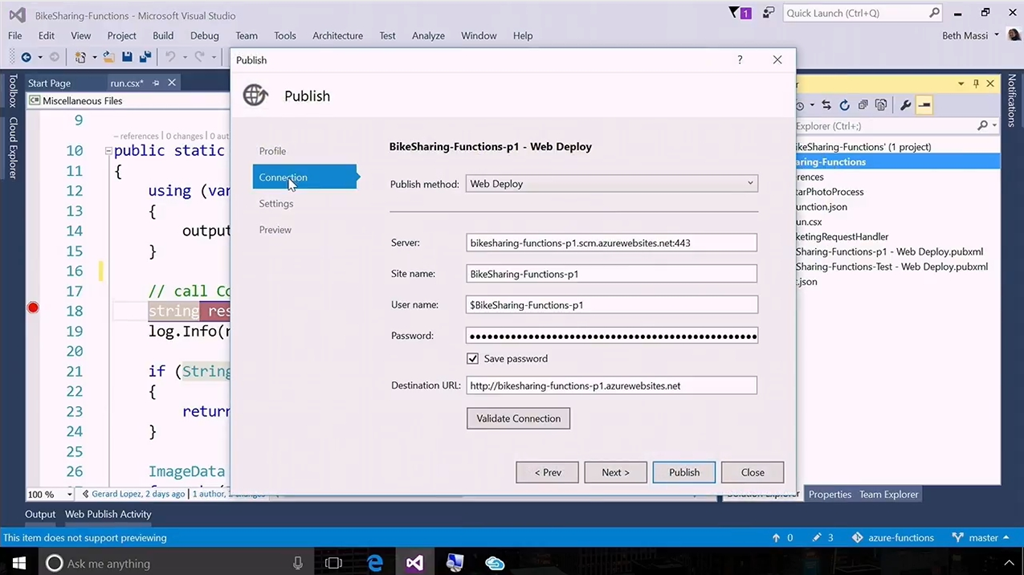Screen dimensions: 1024x575
Task: Click the Validate Connection button
Action: [518, 418]
